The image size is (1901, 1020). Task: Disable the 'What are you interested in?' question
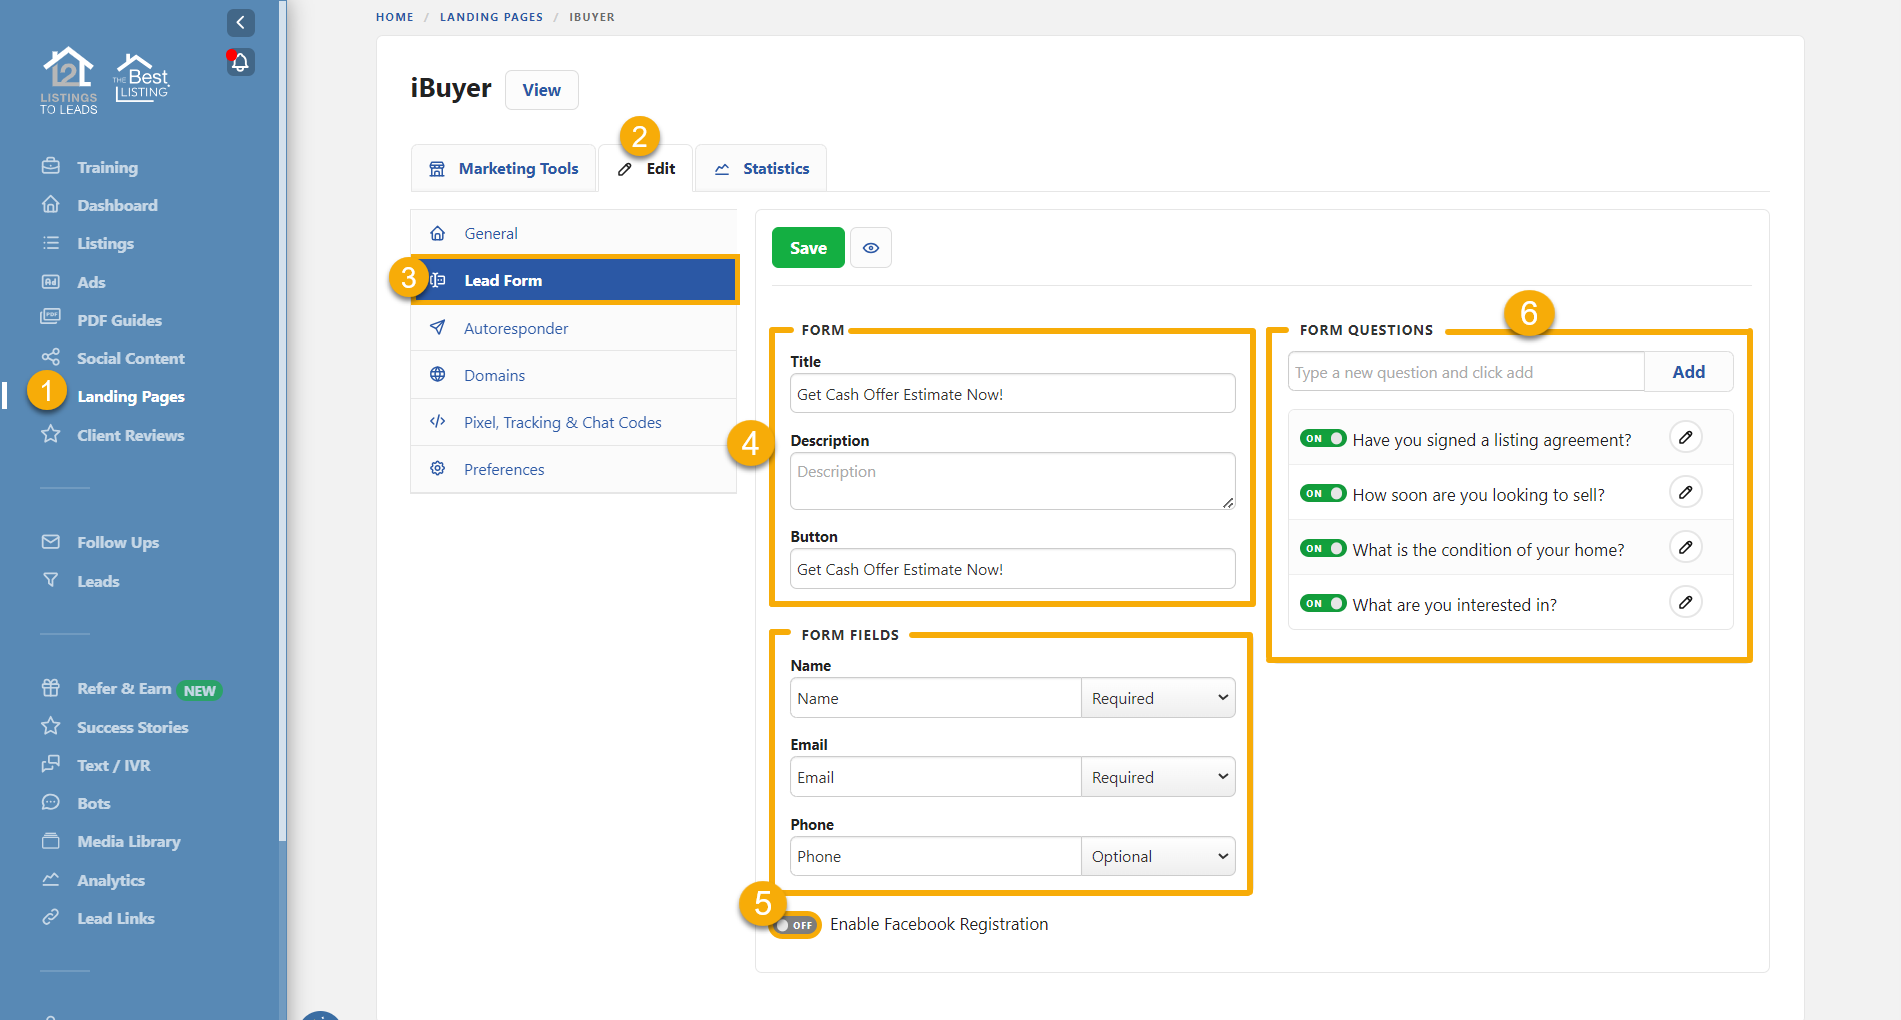tap(1323, 602)
